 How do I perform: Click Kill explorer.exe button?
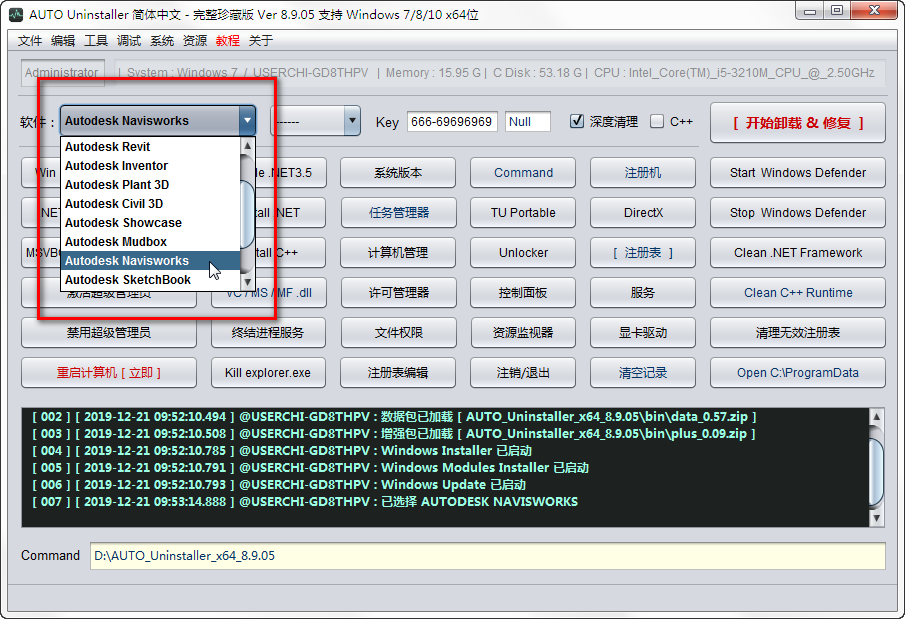[x=268, y=372]
